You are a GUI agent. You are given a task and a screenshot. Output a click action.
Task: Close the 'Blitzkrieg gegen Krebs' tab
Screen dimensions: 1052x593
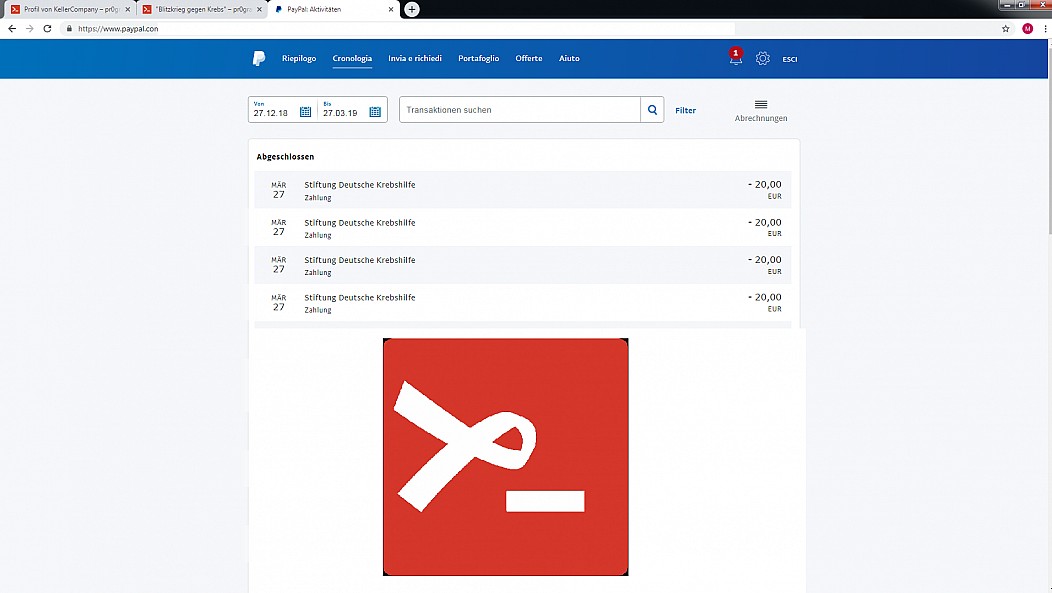(x=259, y=9)
